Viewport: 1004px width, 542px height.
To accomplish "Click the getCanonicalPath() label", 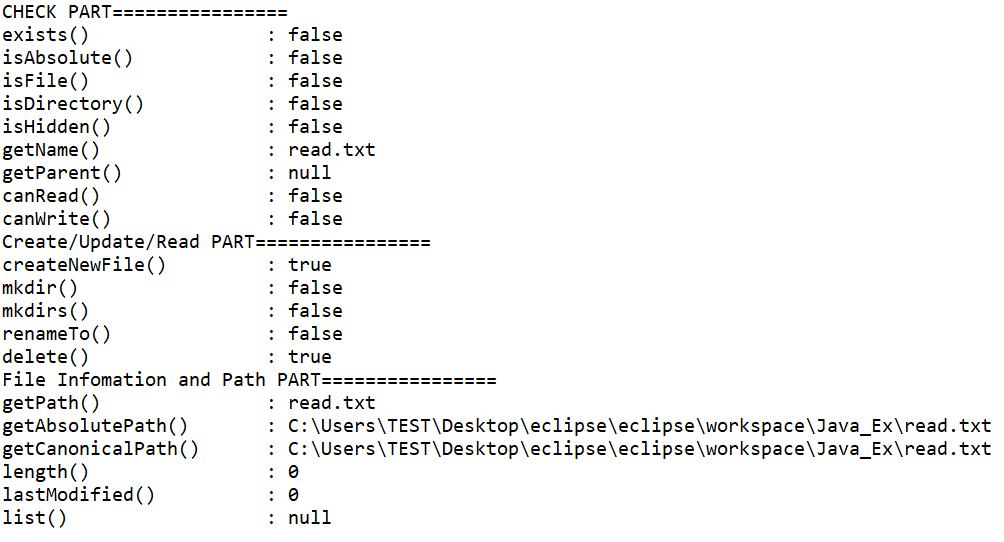I will tap(101, 449).
